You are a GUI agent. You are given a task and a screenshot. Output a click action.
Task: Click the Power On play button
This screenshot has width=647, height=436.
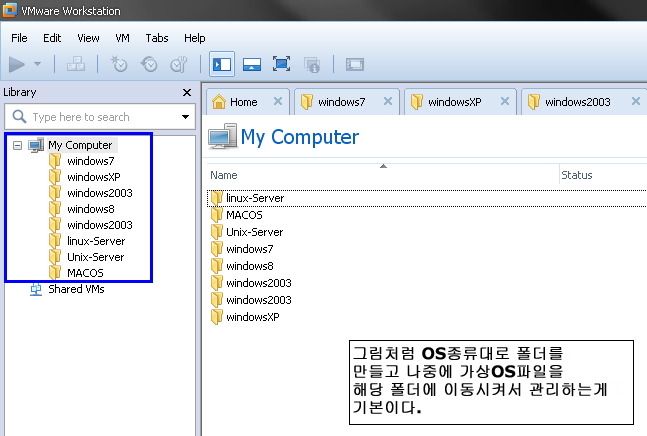(x=17, y=64)
